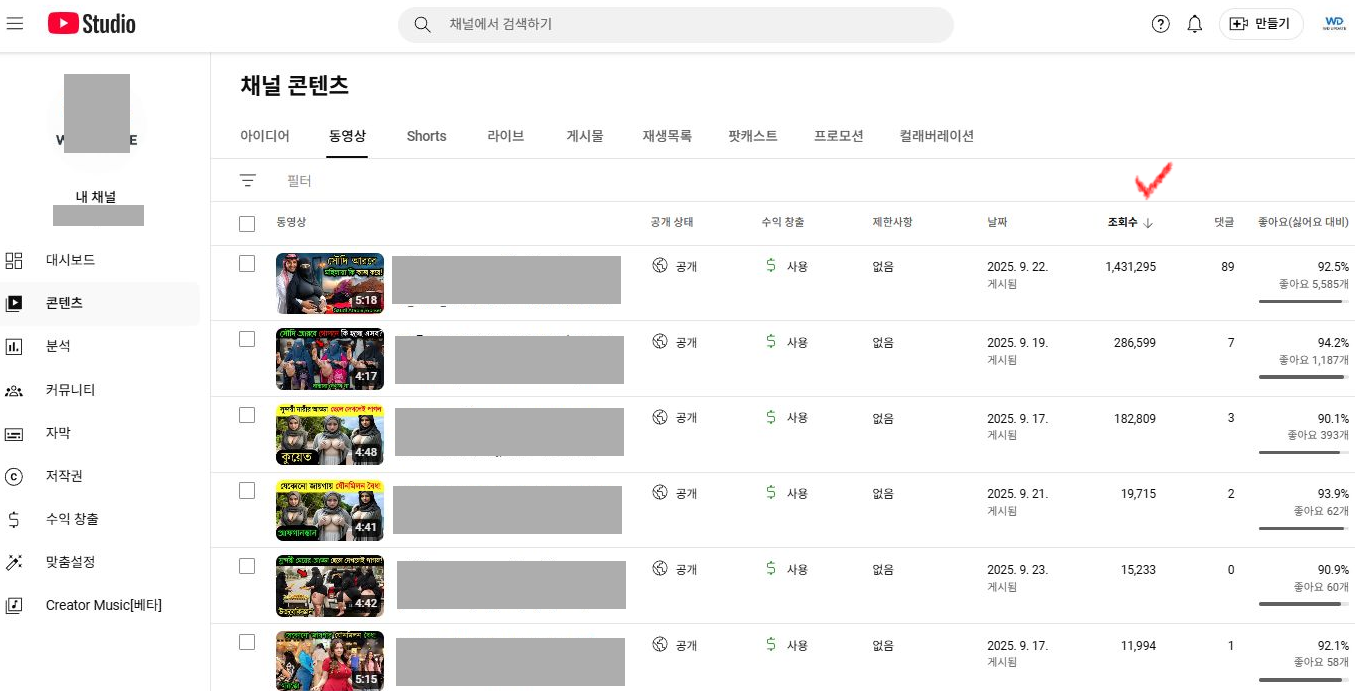
Task: Select checkbox for the 5:18 video
Action: click(x=247, y=264)
